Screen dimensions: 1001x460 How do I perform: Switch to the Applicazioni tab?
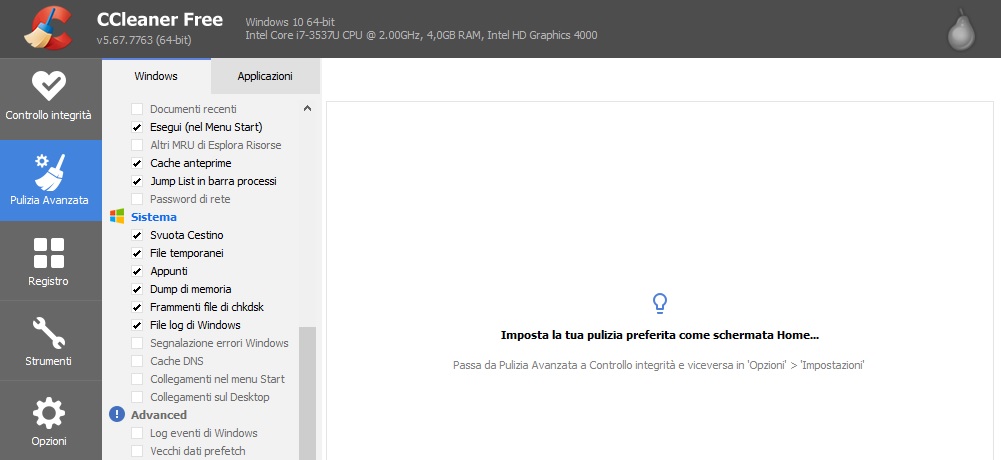coord(265,76)
